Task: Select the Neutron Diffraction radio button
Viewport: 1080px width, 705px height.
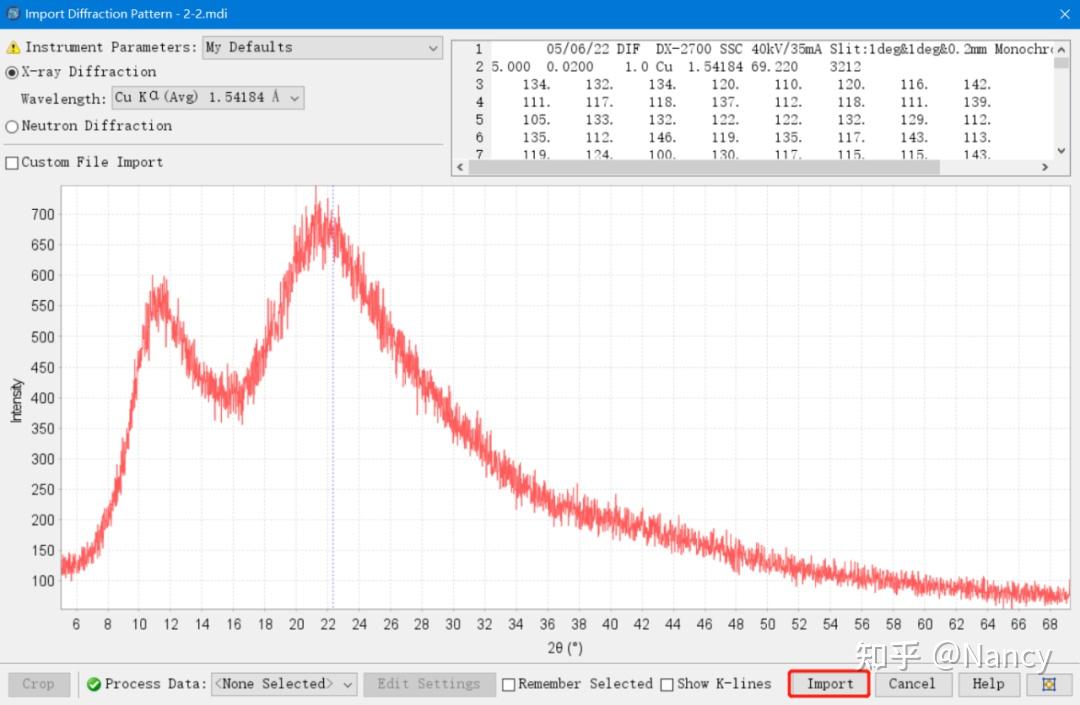Action: [x=13, y=126]
